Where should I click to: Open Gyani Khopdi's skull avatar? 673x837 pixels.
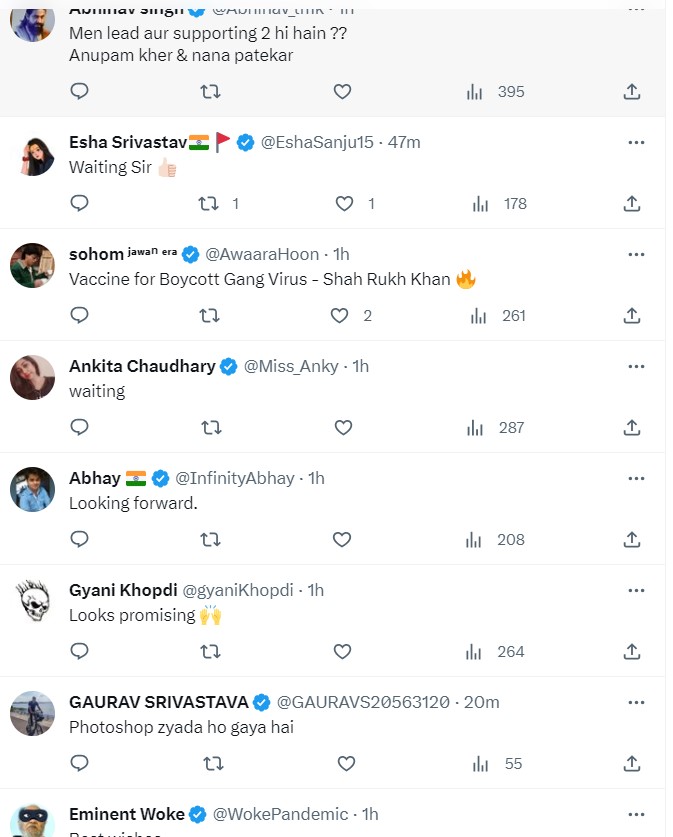pos(33,602)
